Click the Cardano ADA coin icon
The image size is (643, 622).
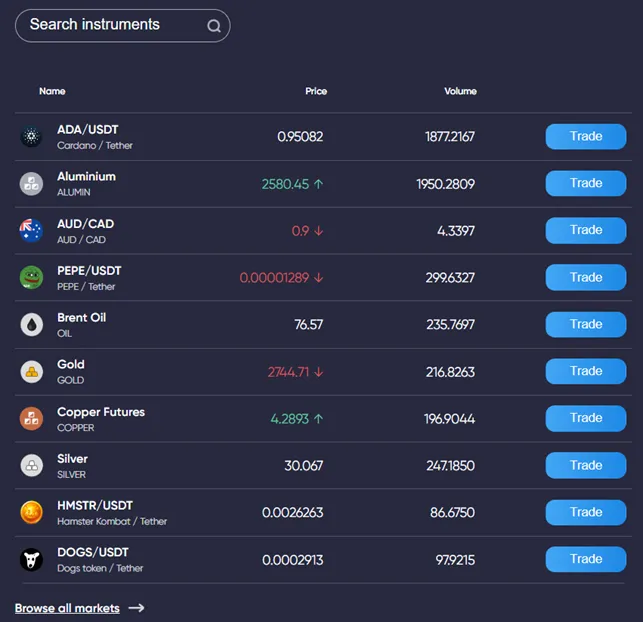coord(32,137)
